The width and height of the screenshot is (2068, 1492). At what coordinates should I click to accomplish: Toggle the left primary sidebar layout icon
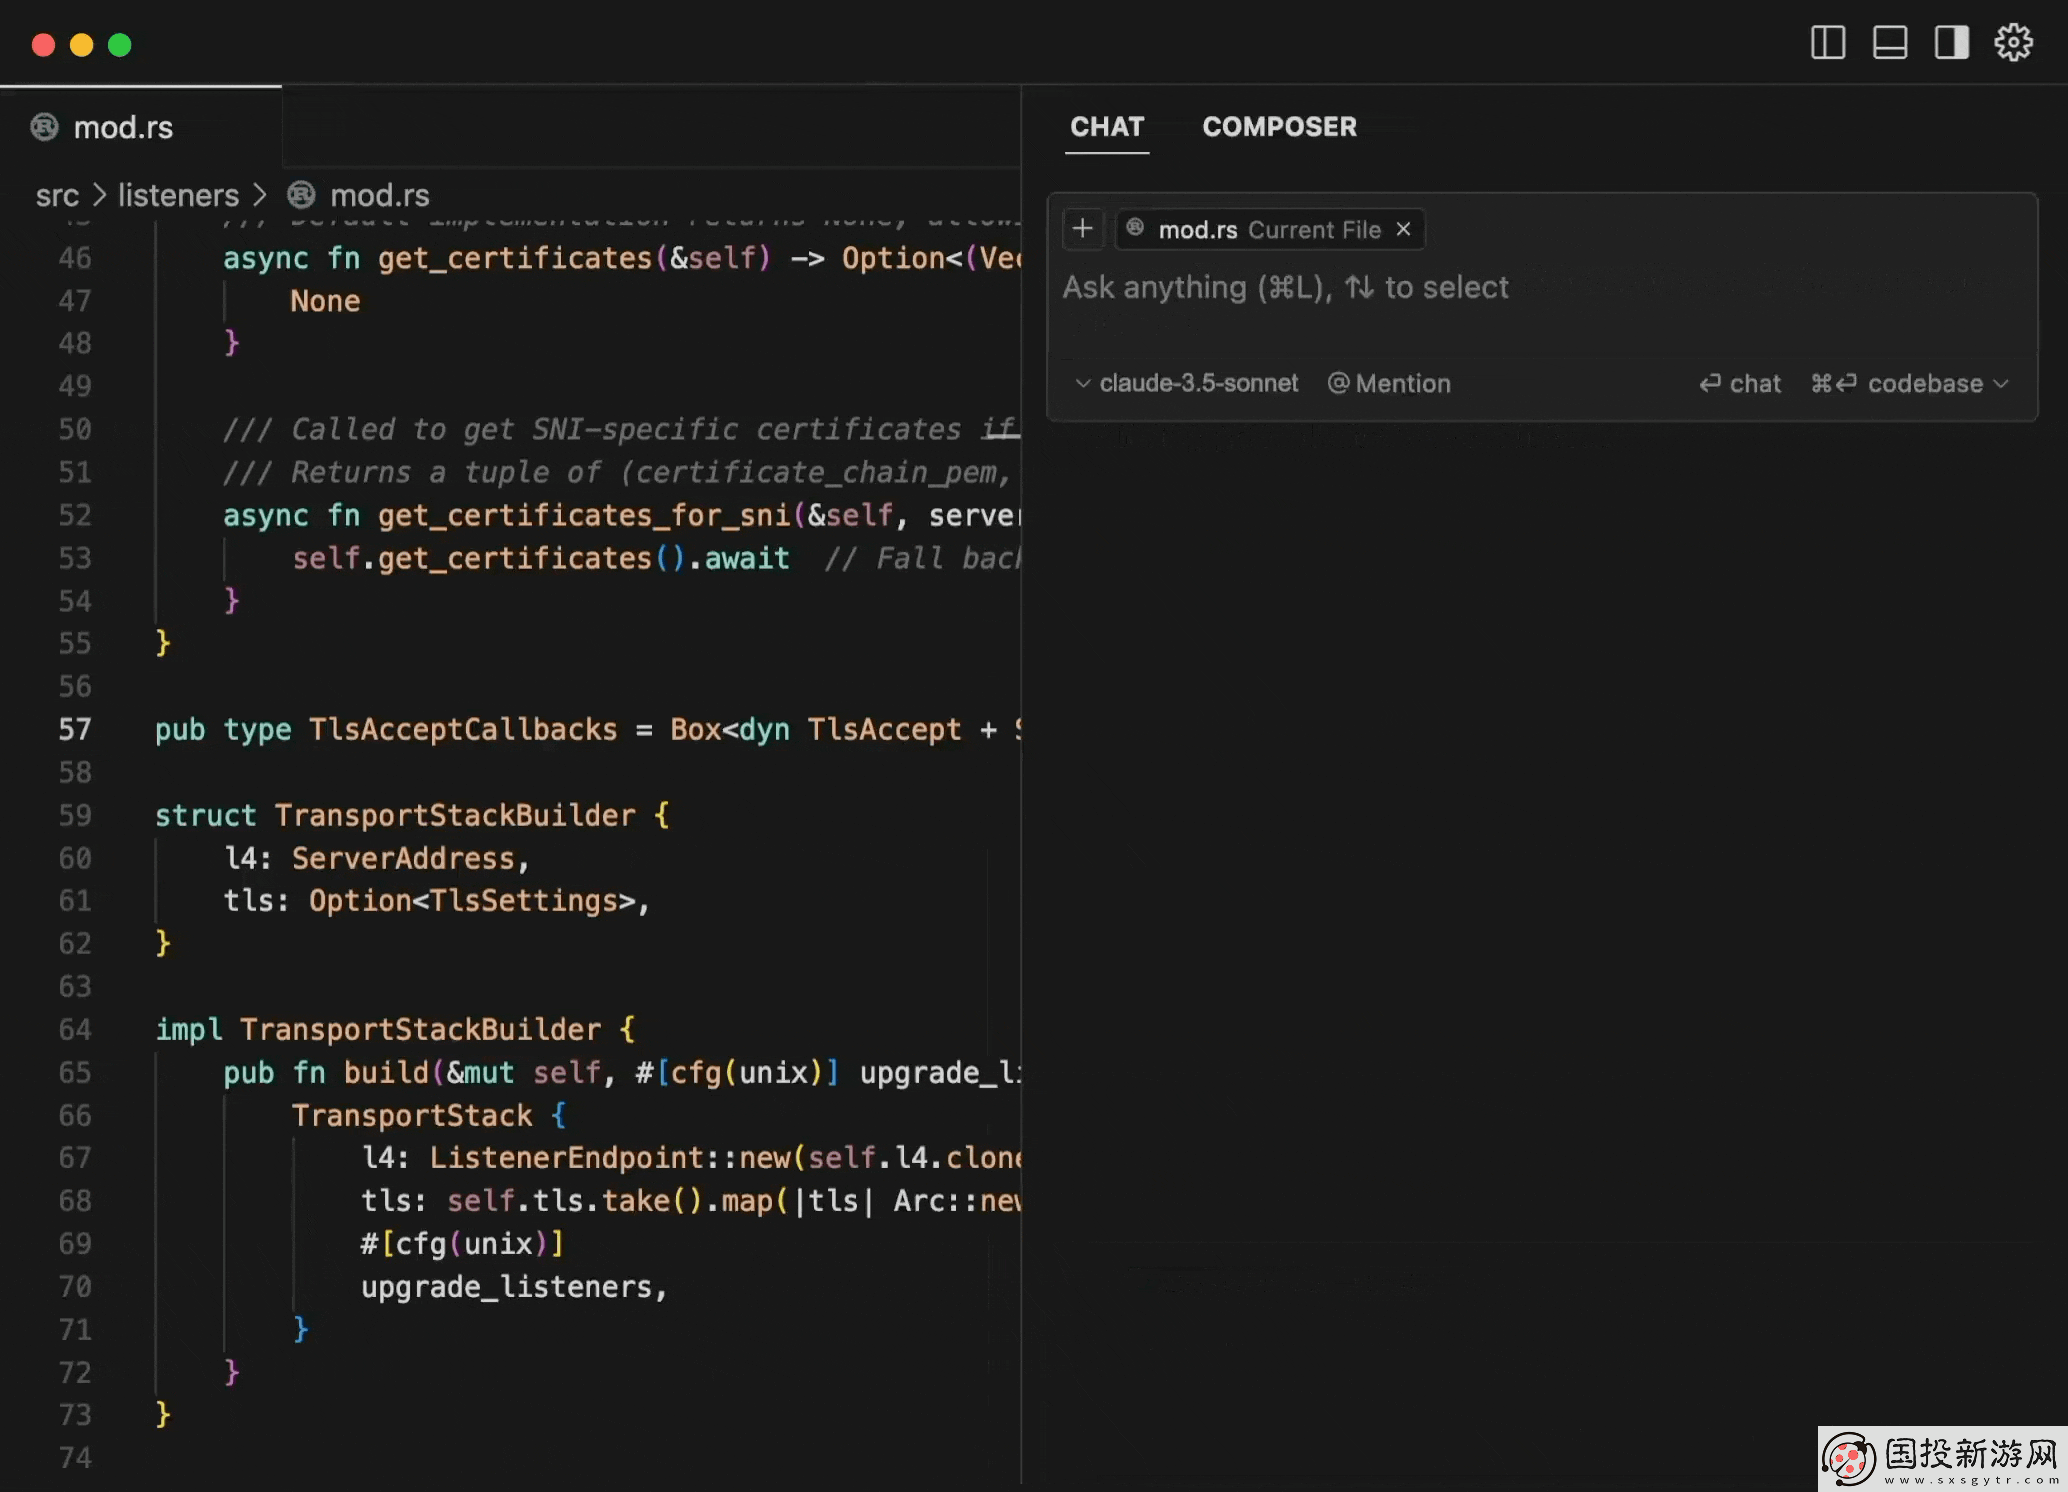pyautogui.click(x=1827, y=43)
